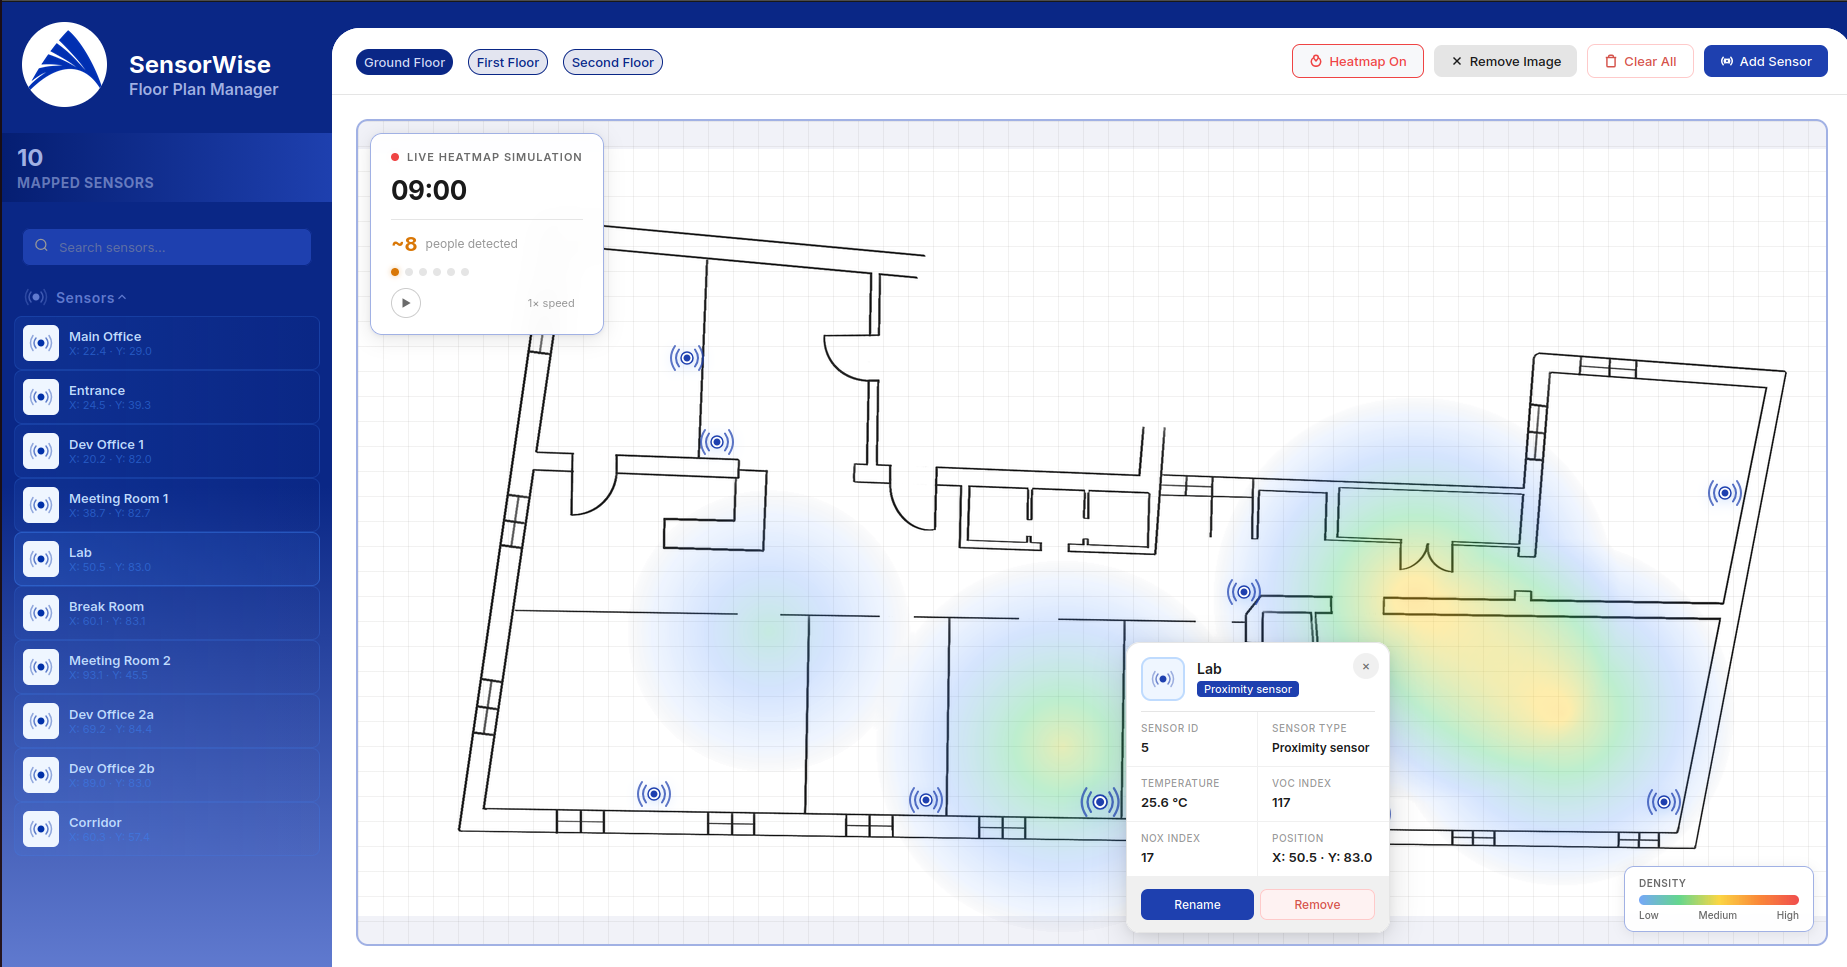Image resolution: width=1847 pixels, height=967 pixels.
Task: Close the Lab sensor popup
Action: 1366,666
